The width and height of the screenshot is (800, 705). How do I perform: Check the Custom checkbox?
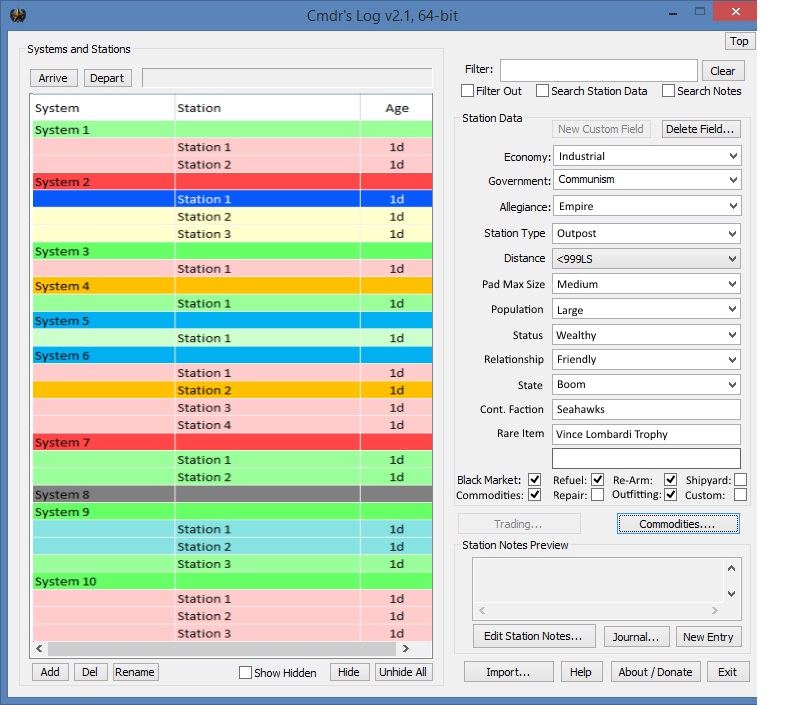coord(740,495)
